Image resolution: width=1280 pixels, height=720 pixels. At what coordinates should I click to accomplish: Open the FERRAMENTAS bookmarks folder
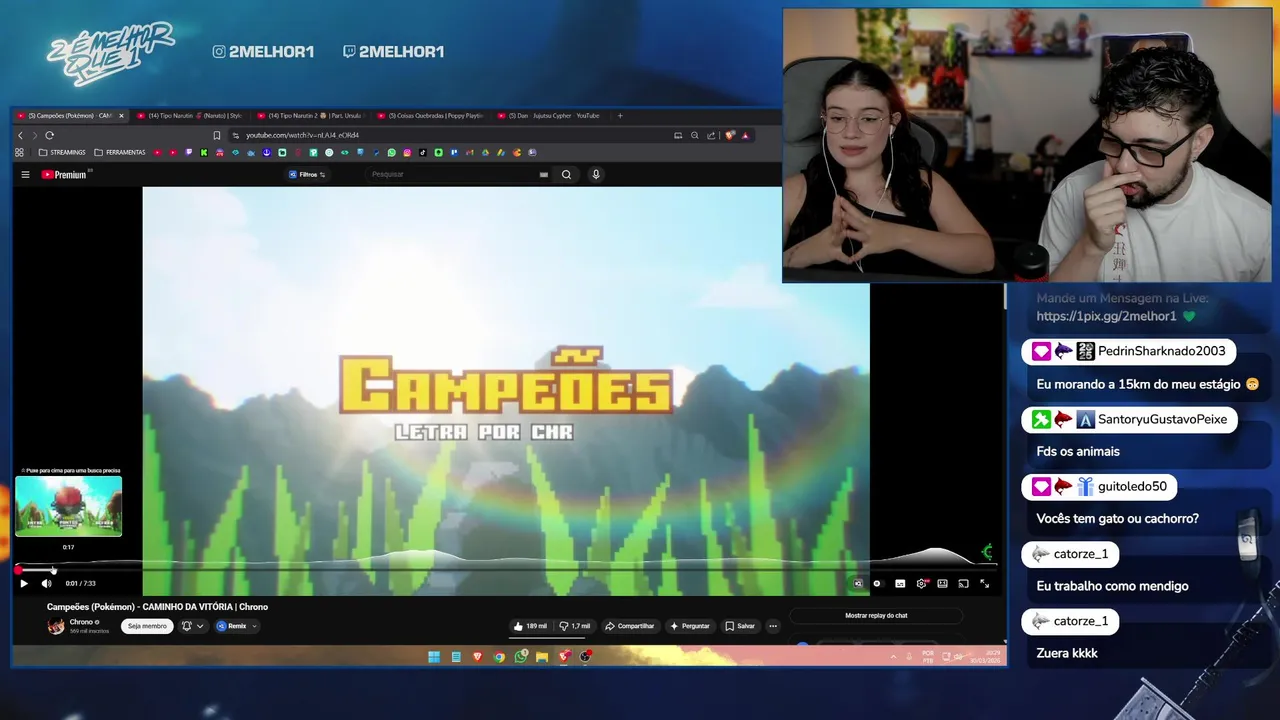click(119, 153)
